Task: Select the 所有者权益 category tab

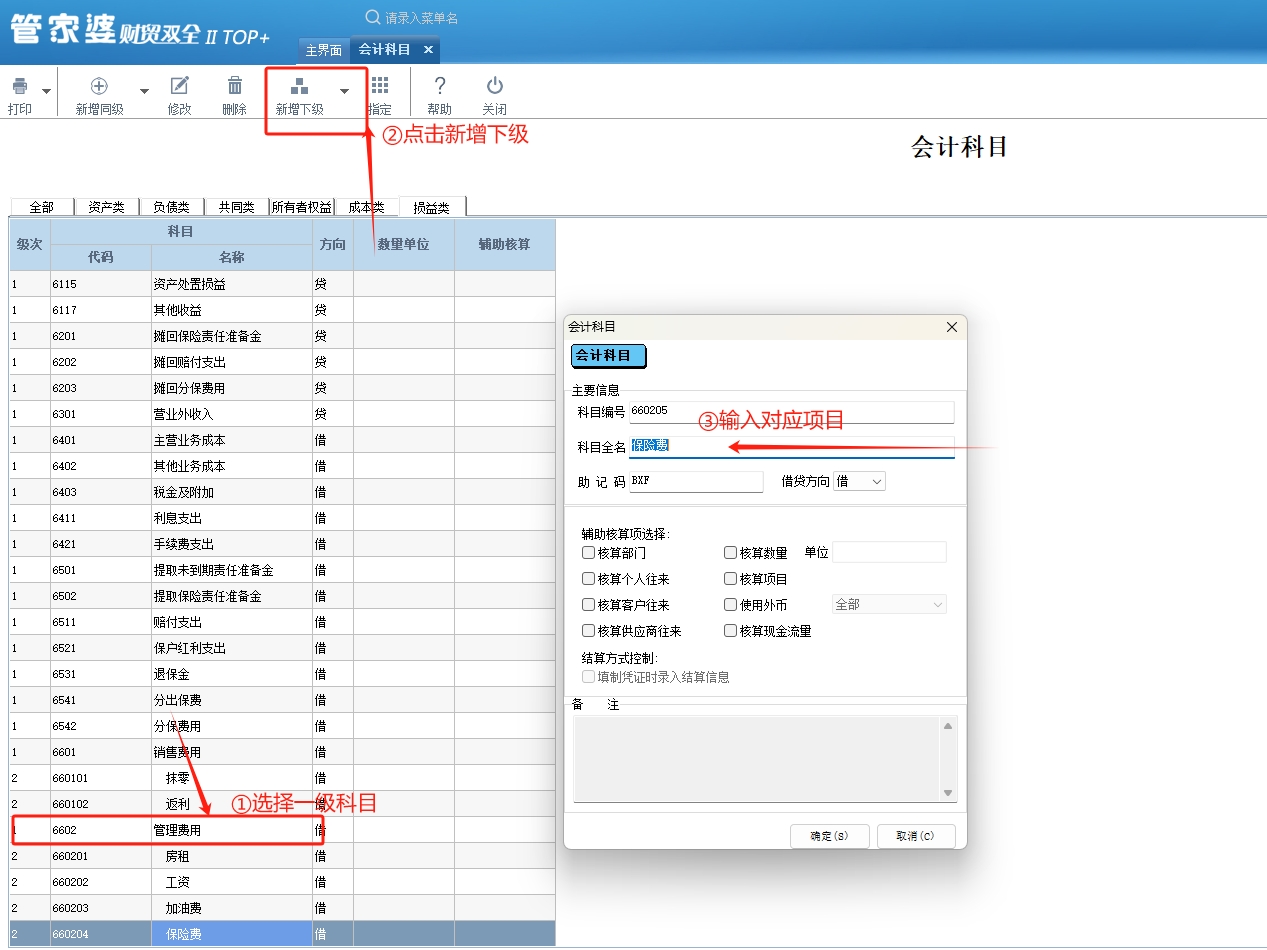Action: pyautogui.click(x=302, y=207)
